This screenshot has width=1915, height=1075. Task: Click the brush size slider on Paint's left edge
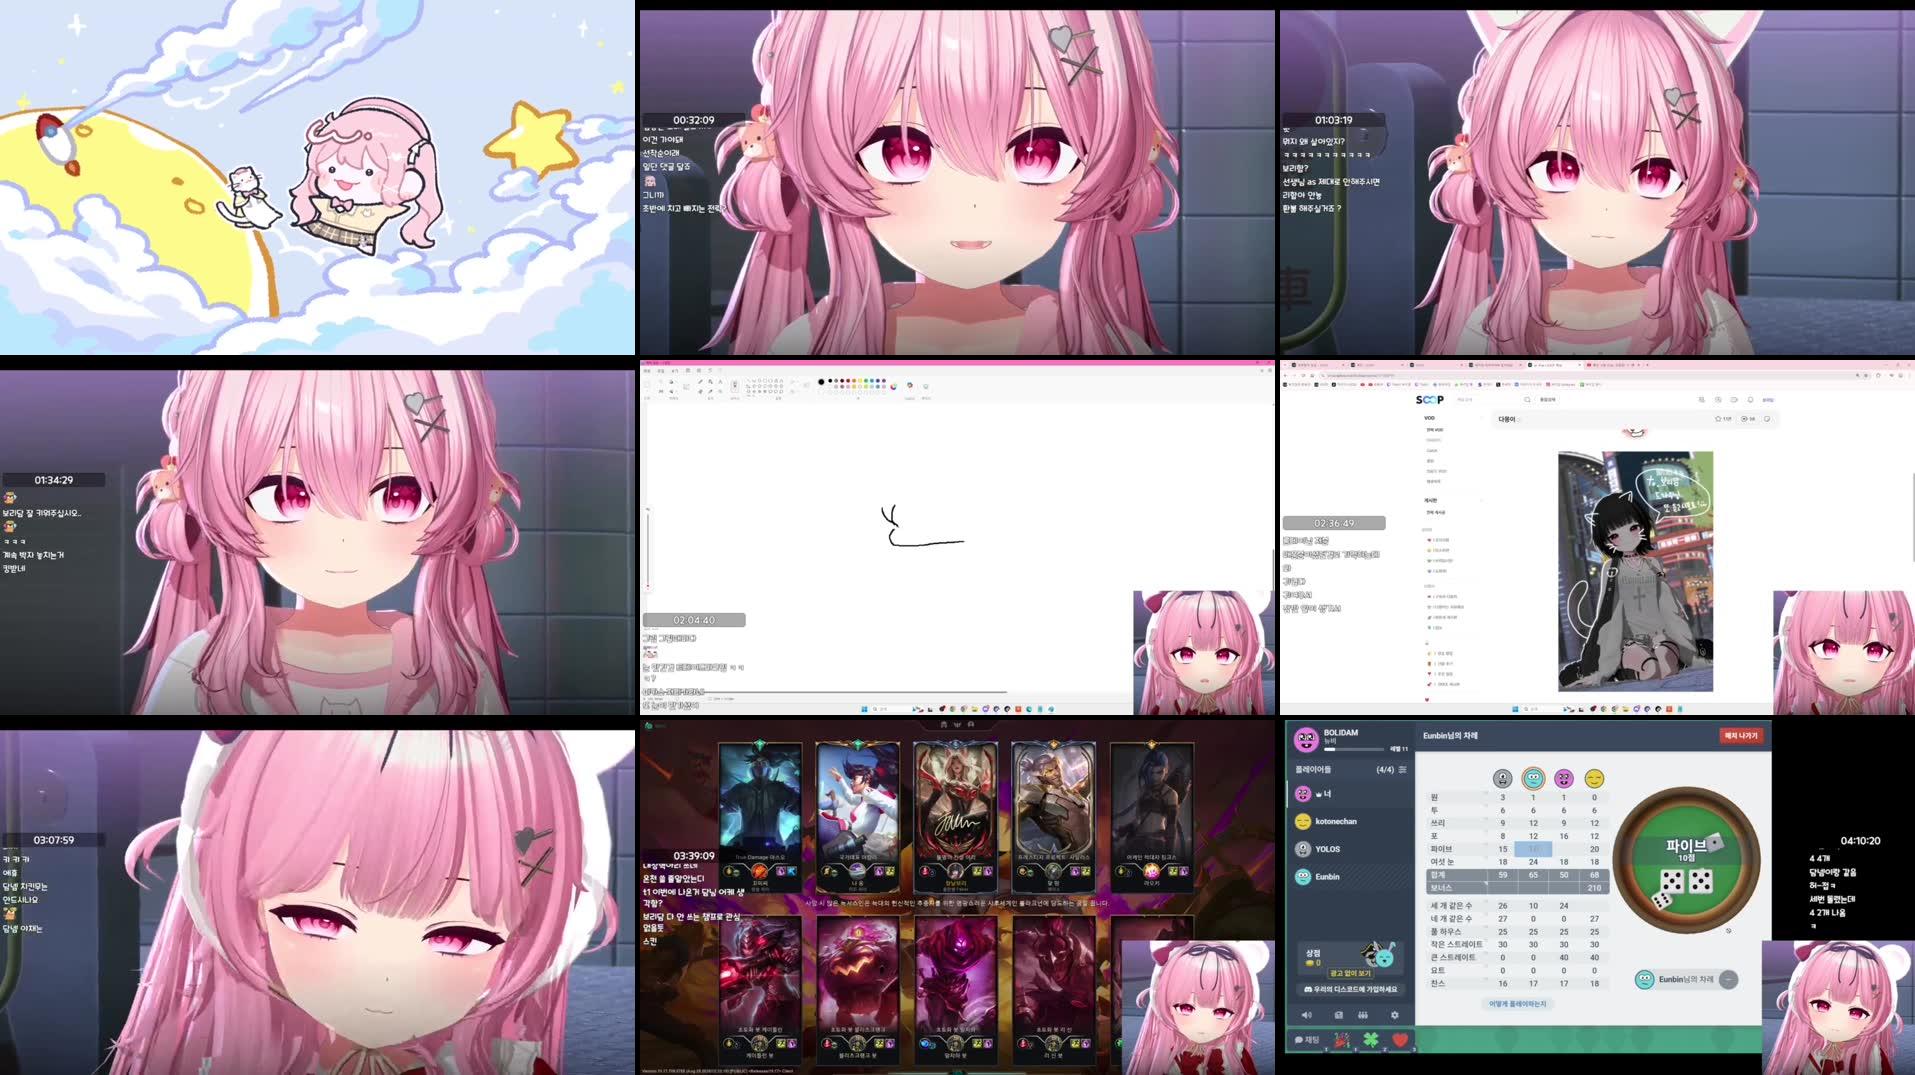(647, 550)
